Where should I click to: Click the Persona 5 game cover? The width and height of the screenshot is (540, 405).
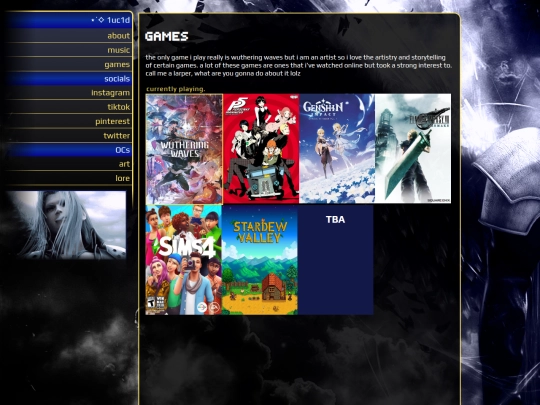(261, 148)
